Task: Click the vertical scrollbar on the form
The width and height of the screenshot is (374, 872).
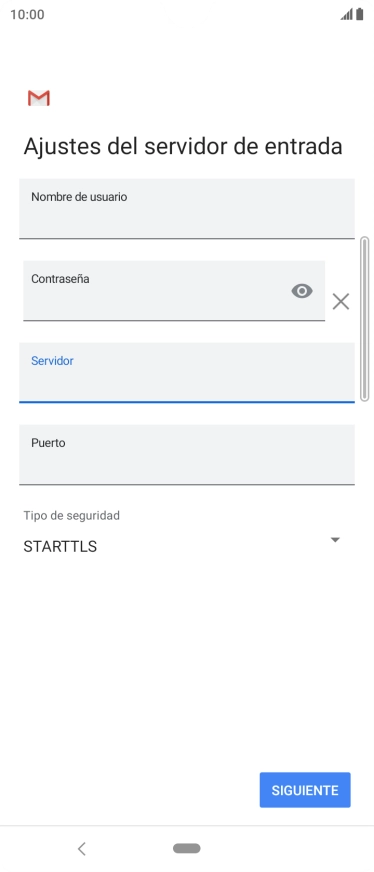Action: coord(365,319)
